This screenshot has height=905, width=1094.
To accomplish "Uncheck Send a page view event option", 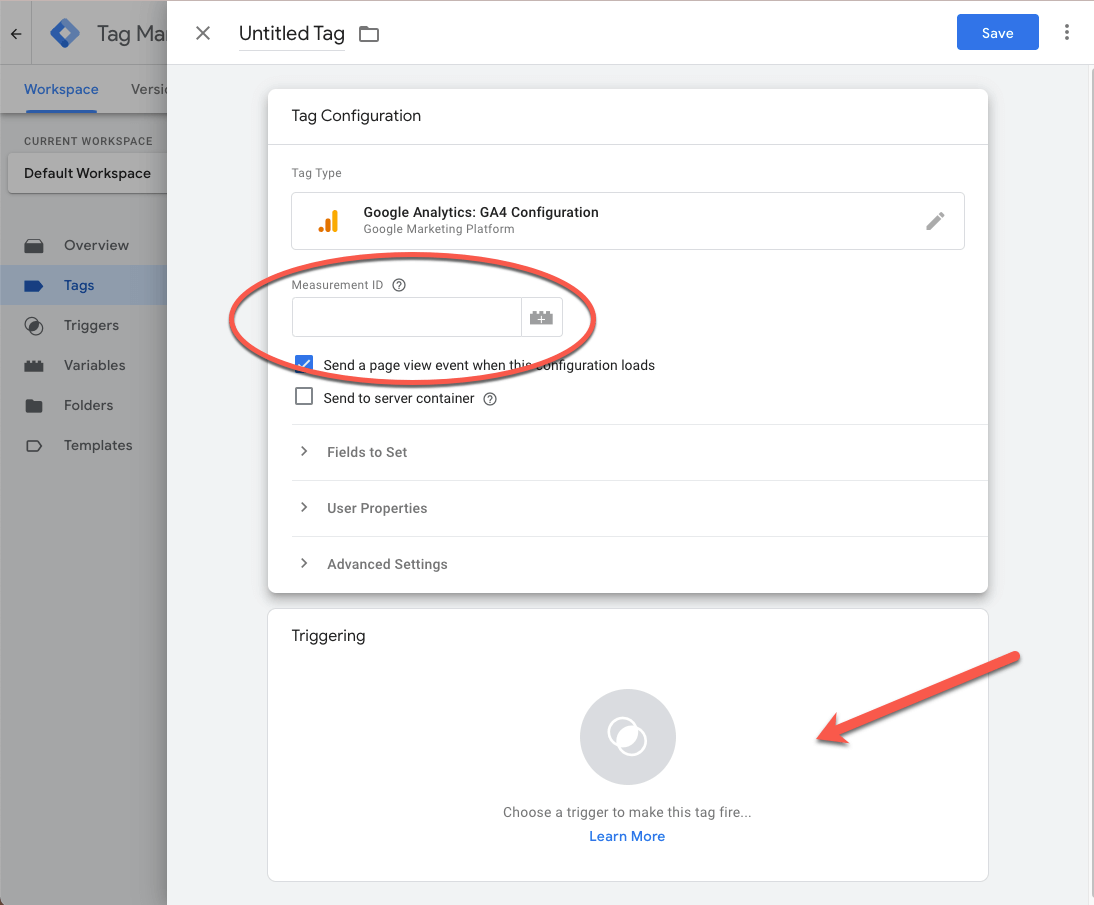I will point(303,364).
